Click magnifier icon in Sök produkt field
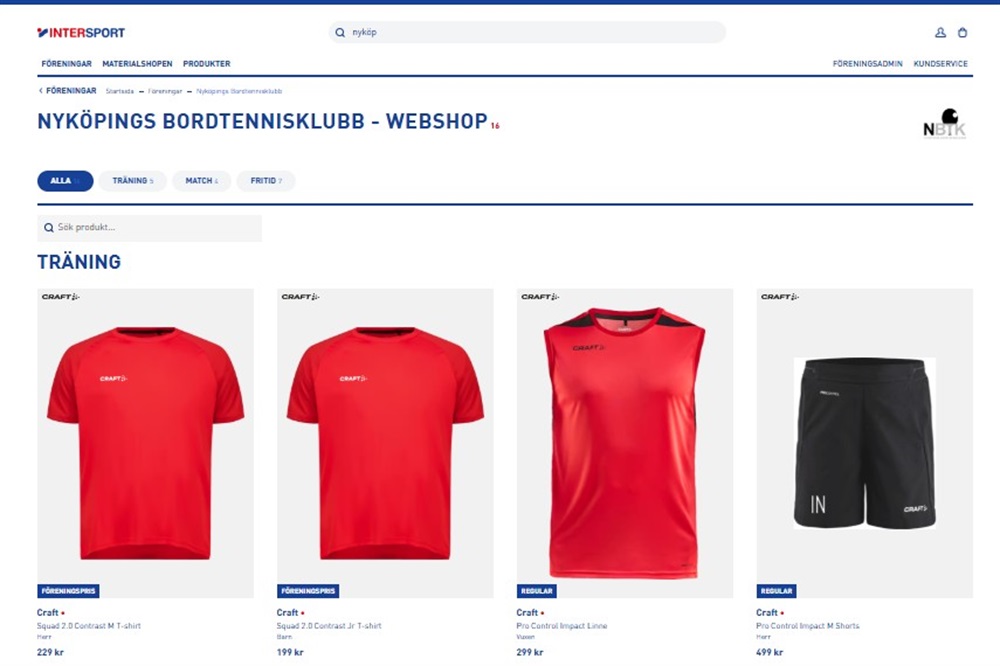This screenshot has height=666, width=1000. 48,228
